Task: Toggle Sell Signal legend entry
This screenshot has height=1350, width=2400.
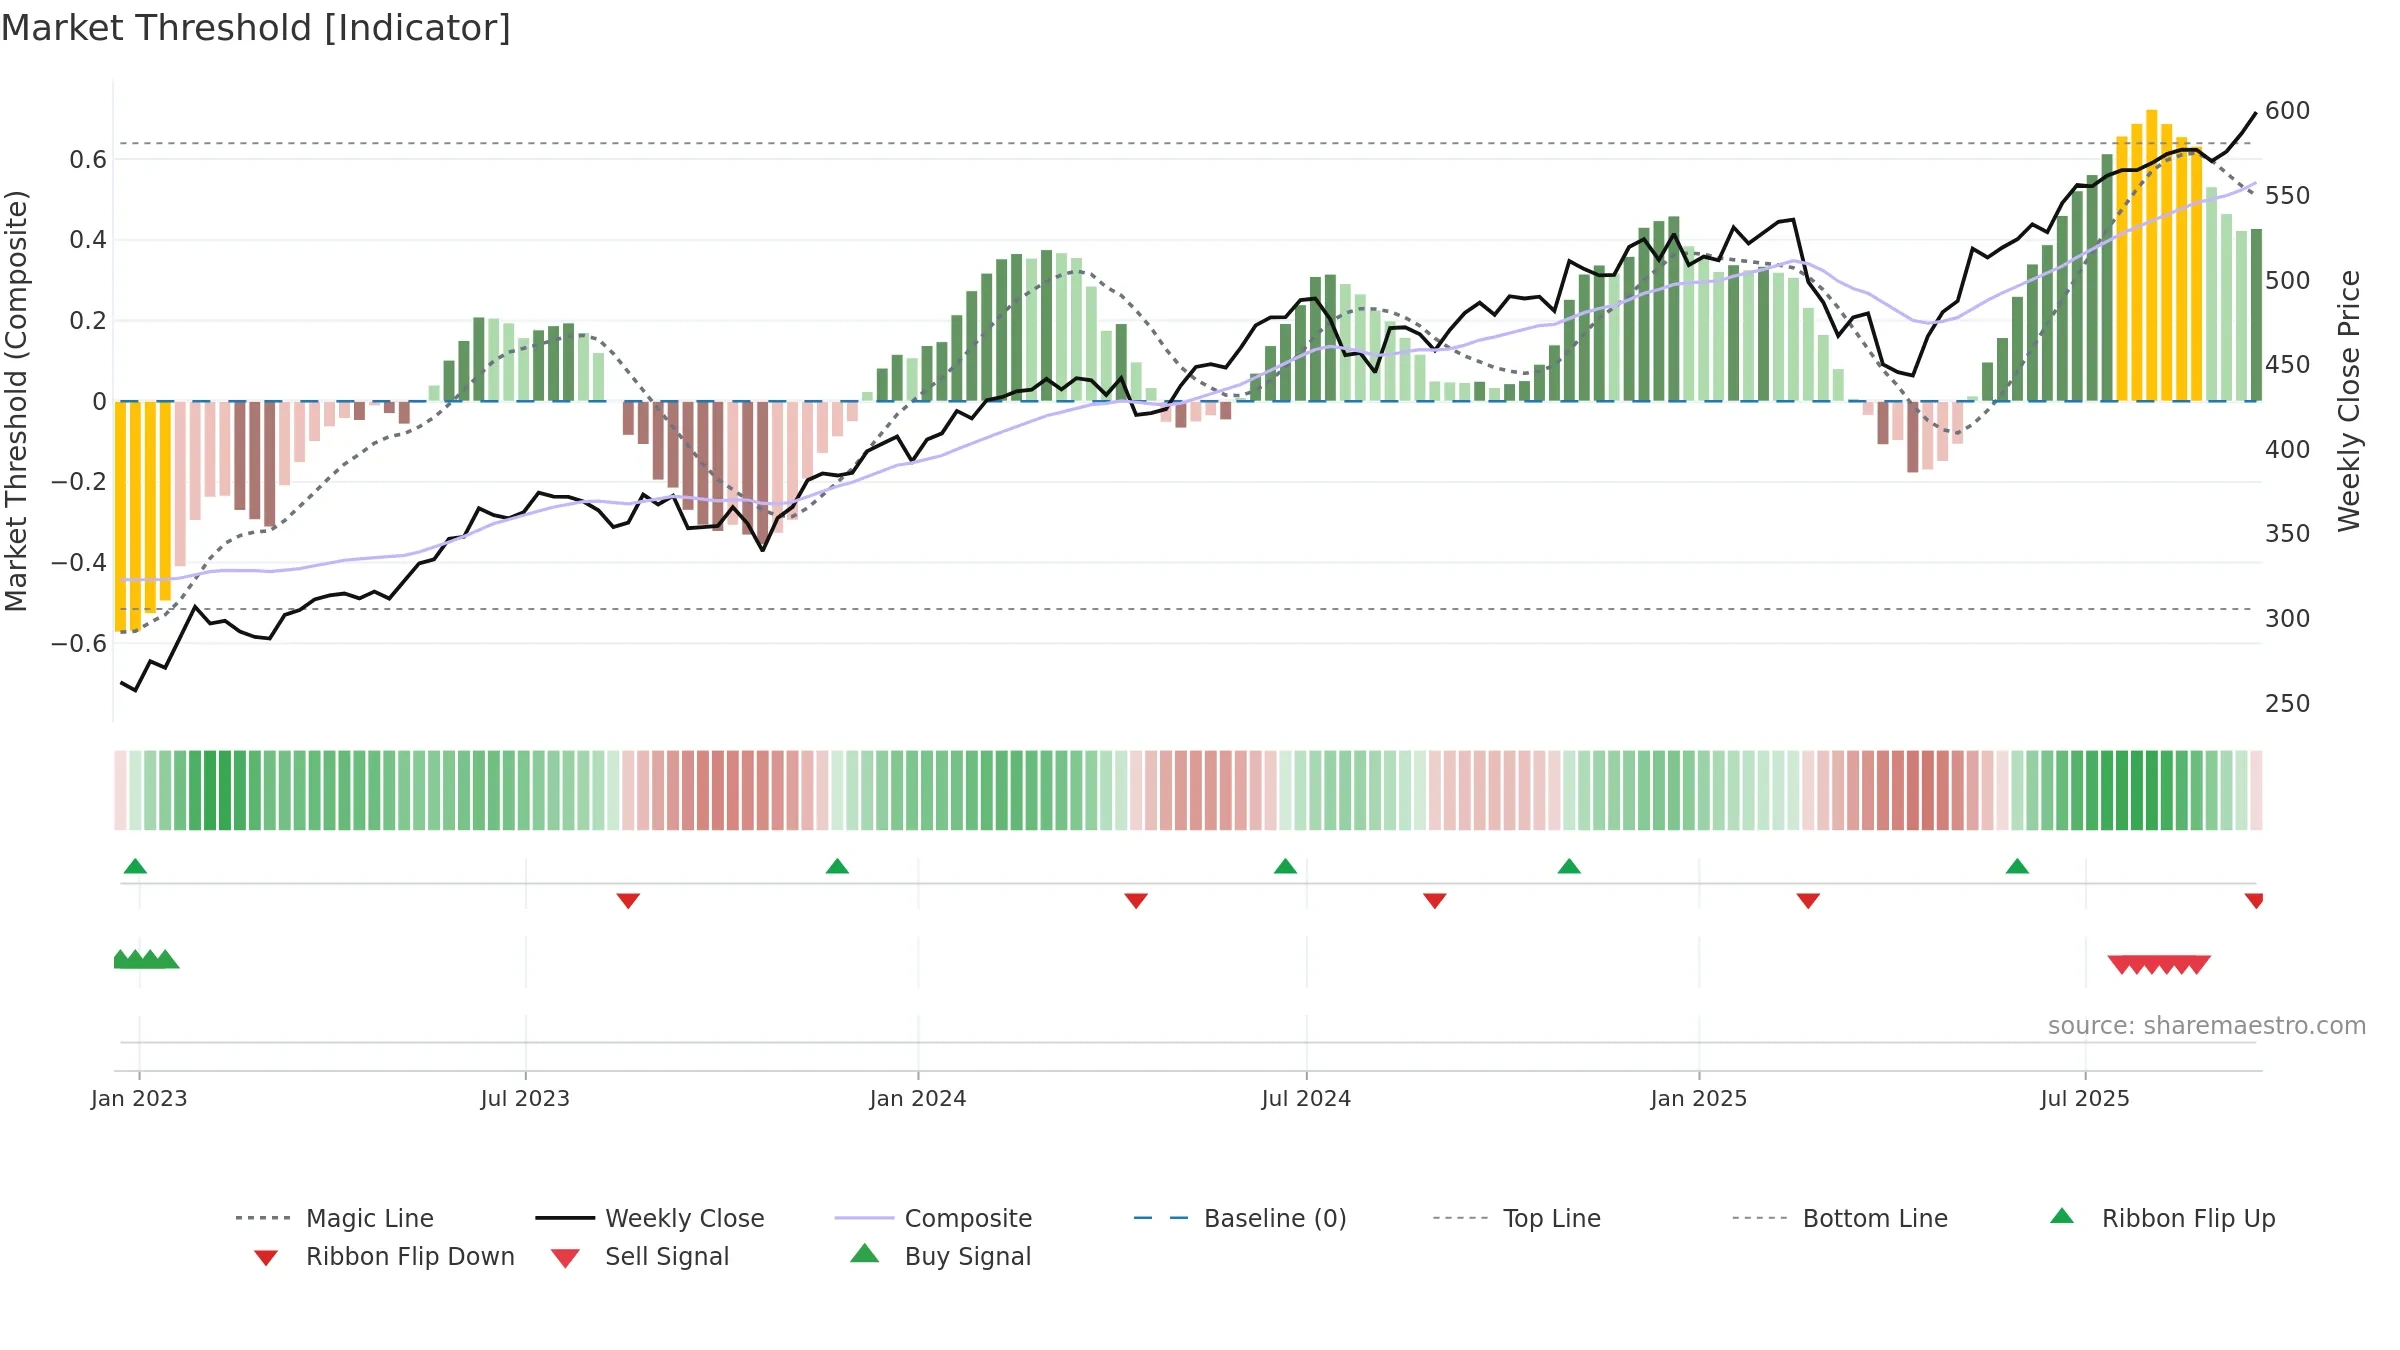Action: coord(640,1256)
